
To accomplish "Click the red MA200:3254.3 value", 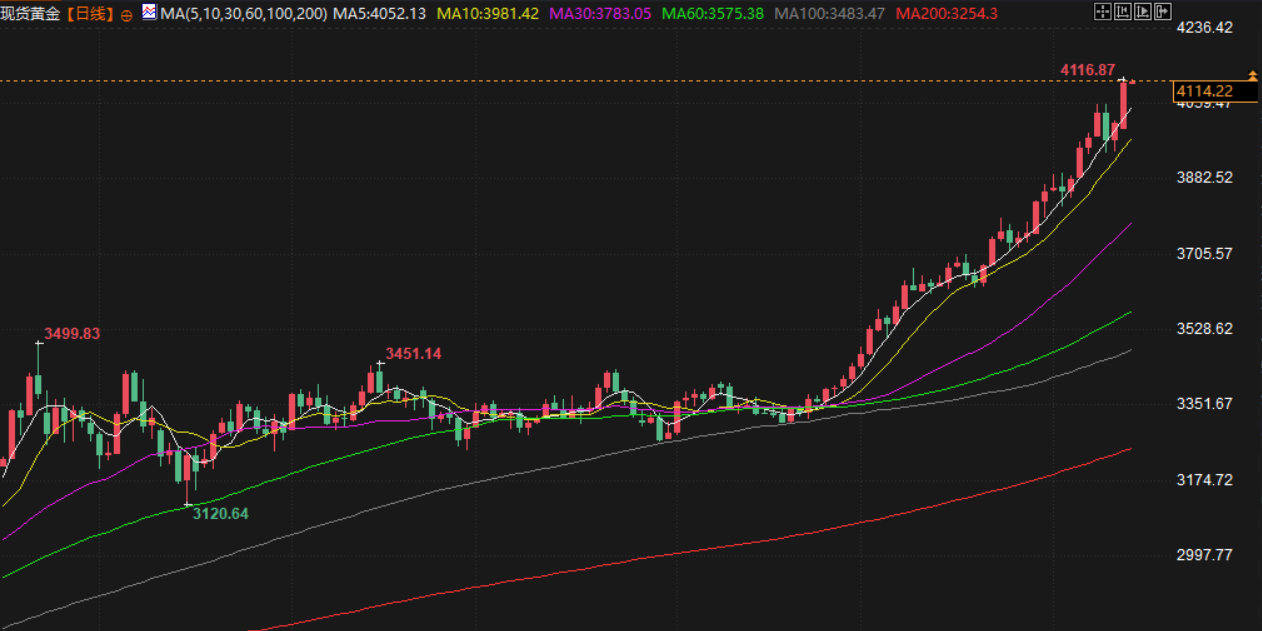I will (946, 14).
